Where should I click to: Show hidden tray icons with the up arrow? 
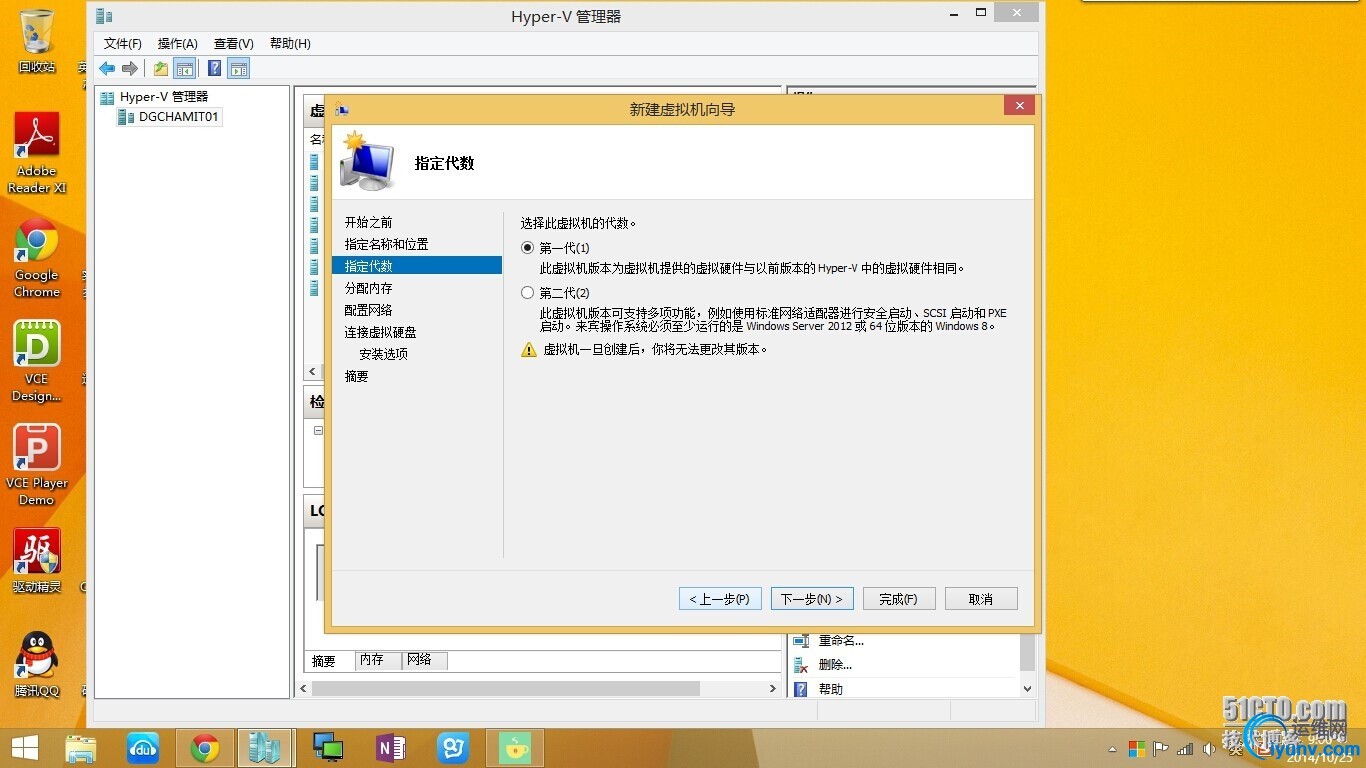(x=1113, y=749)
